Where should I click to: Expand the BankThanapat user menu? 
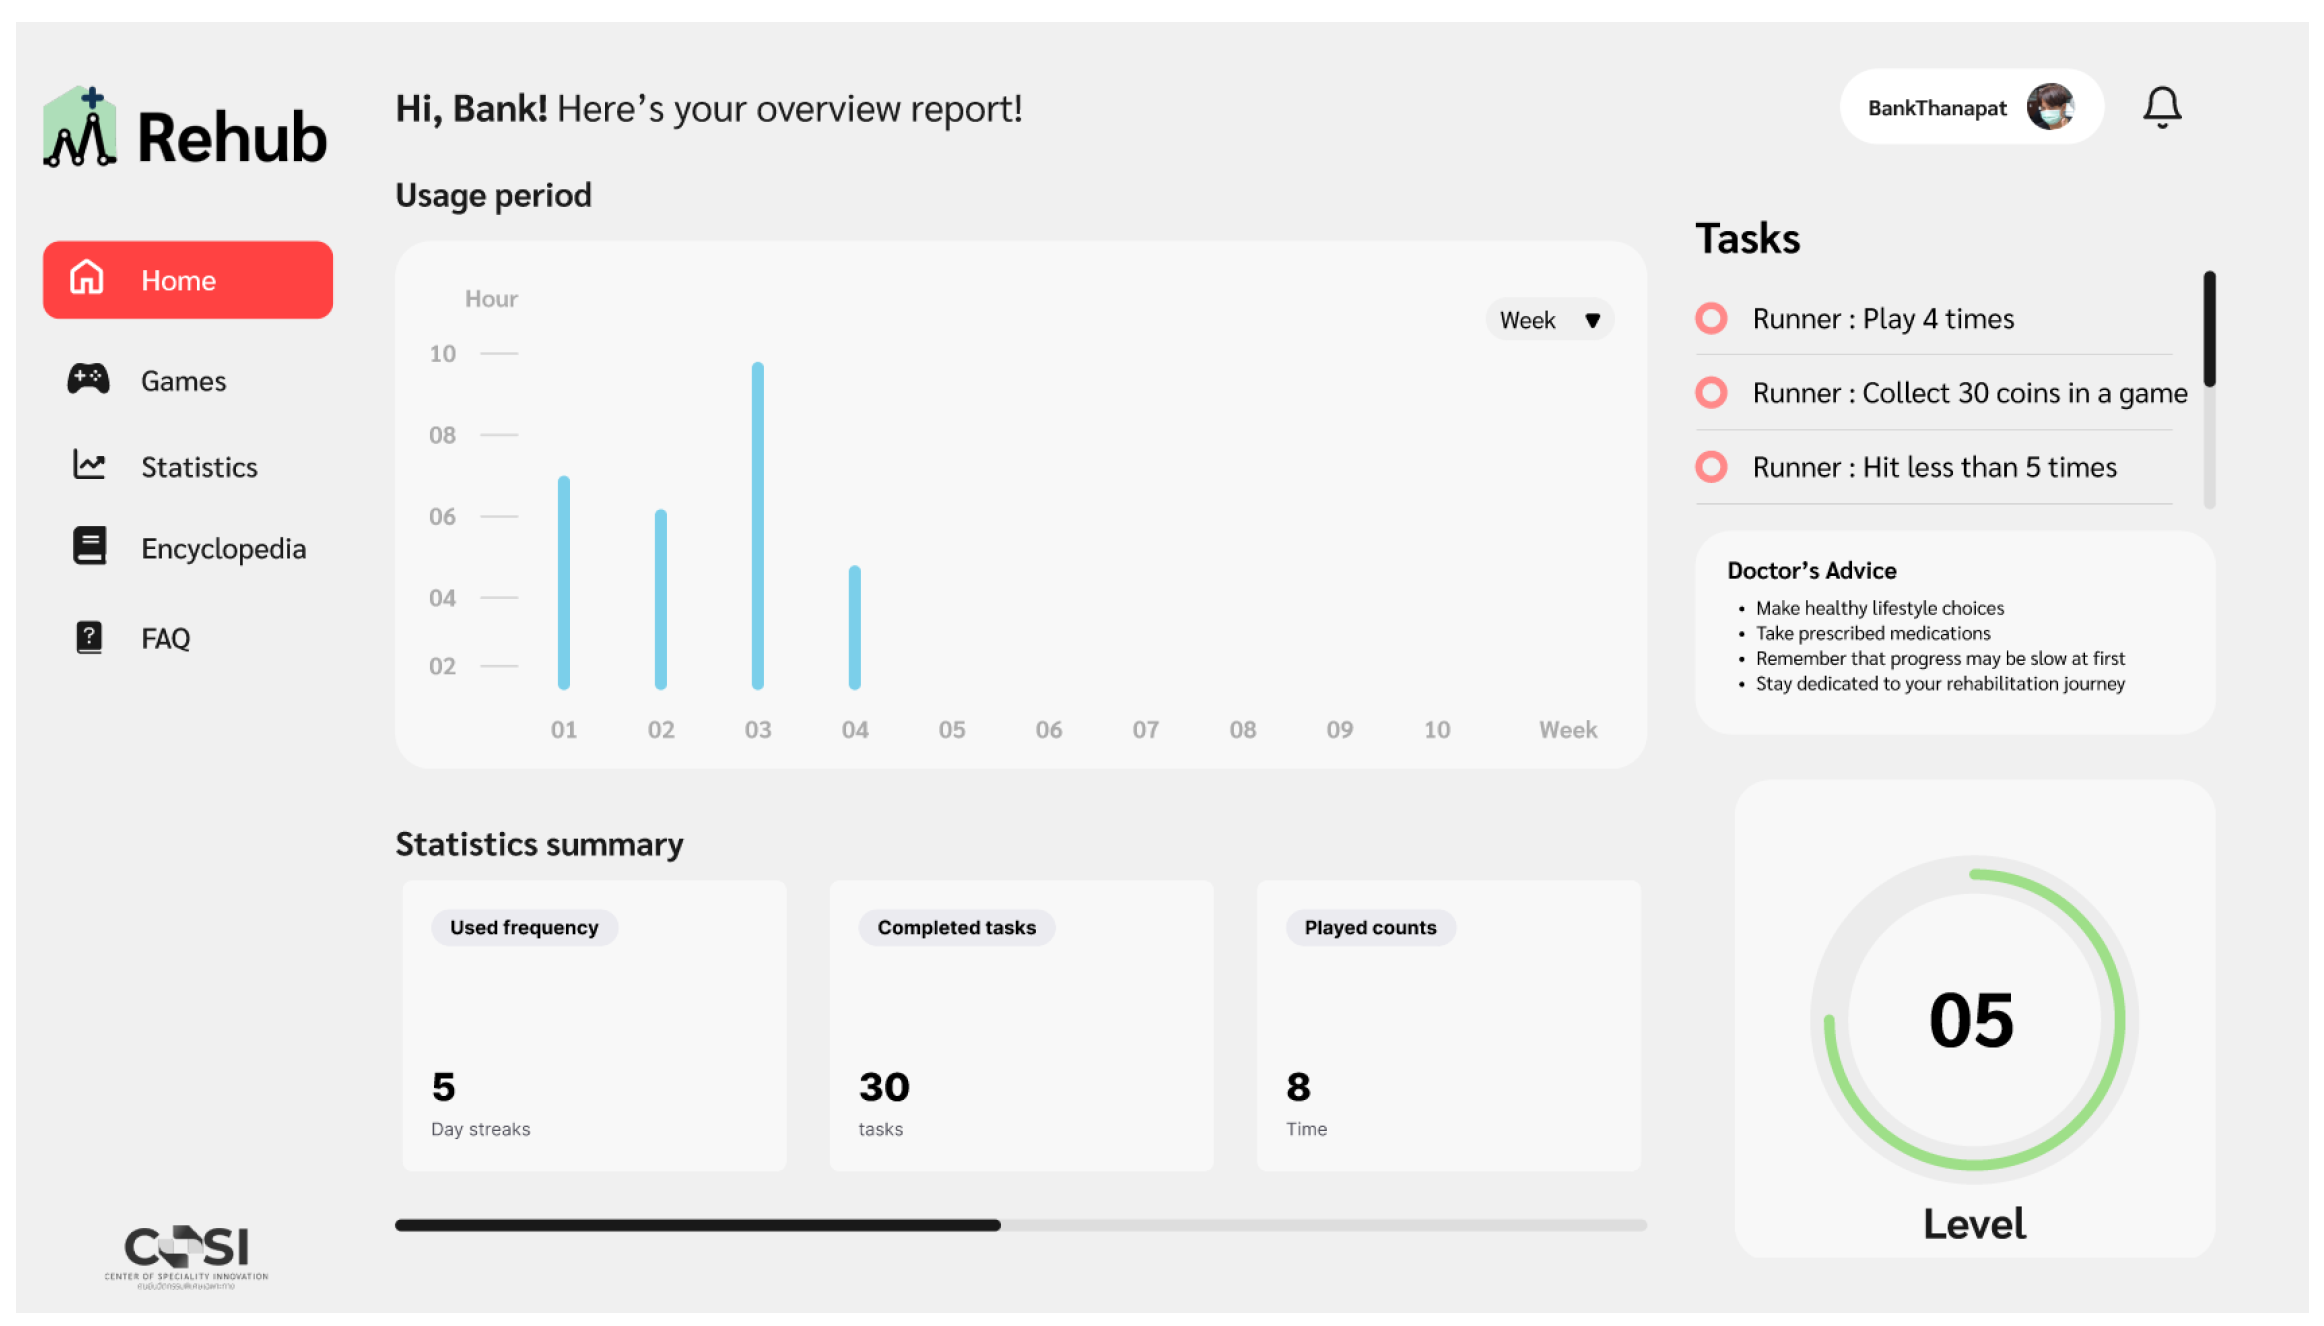[x=1936, y=108]
